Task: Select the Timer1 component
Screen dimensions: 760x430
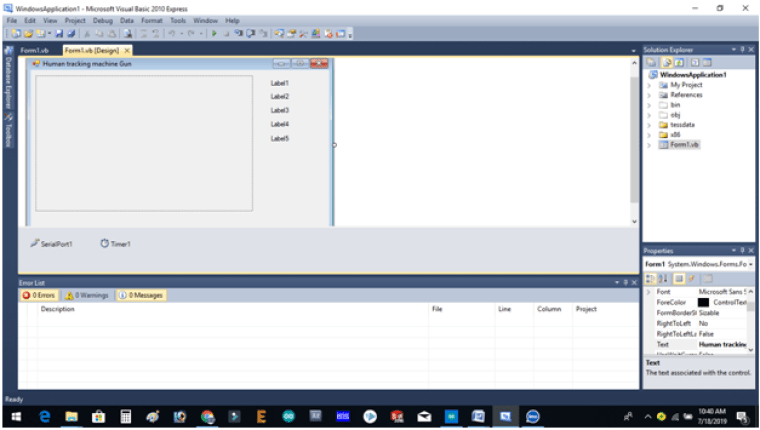Action: (115, 244)
